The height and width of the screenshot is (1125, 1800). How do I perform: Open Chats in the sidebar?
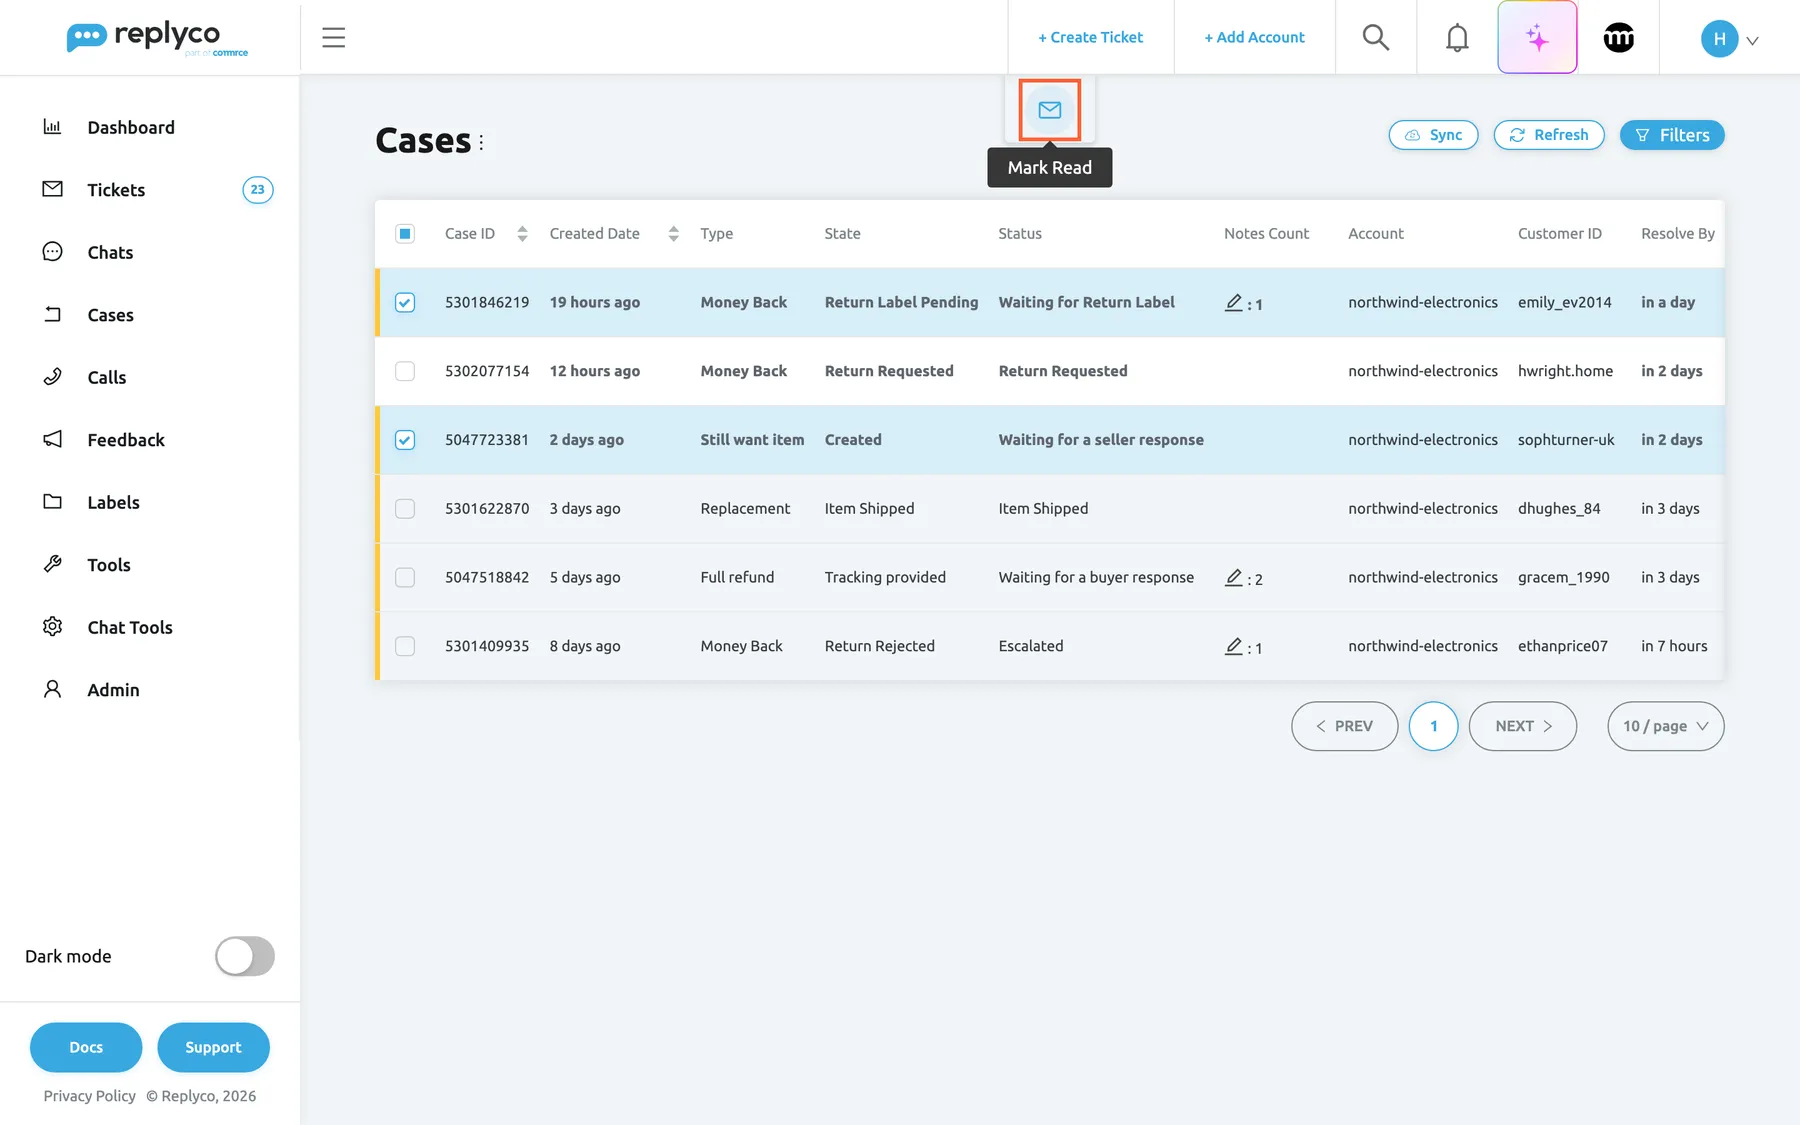click(x=110, y=252)
